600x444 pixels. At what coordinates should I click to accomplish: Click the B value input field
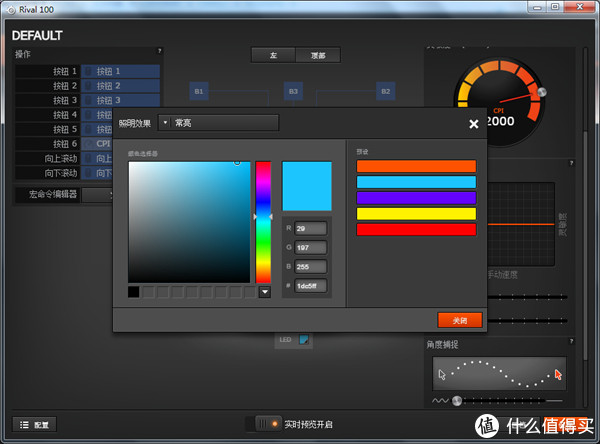point(310,266)
